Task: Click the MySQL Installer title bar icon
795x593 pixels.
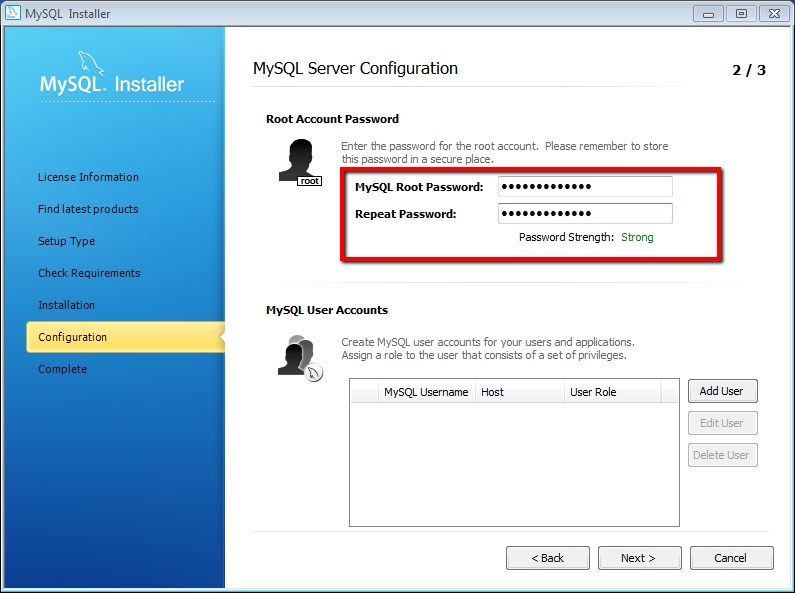Action: pos(13,13)
